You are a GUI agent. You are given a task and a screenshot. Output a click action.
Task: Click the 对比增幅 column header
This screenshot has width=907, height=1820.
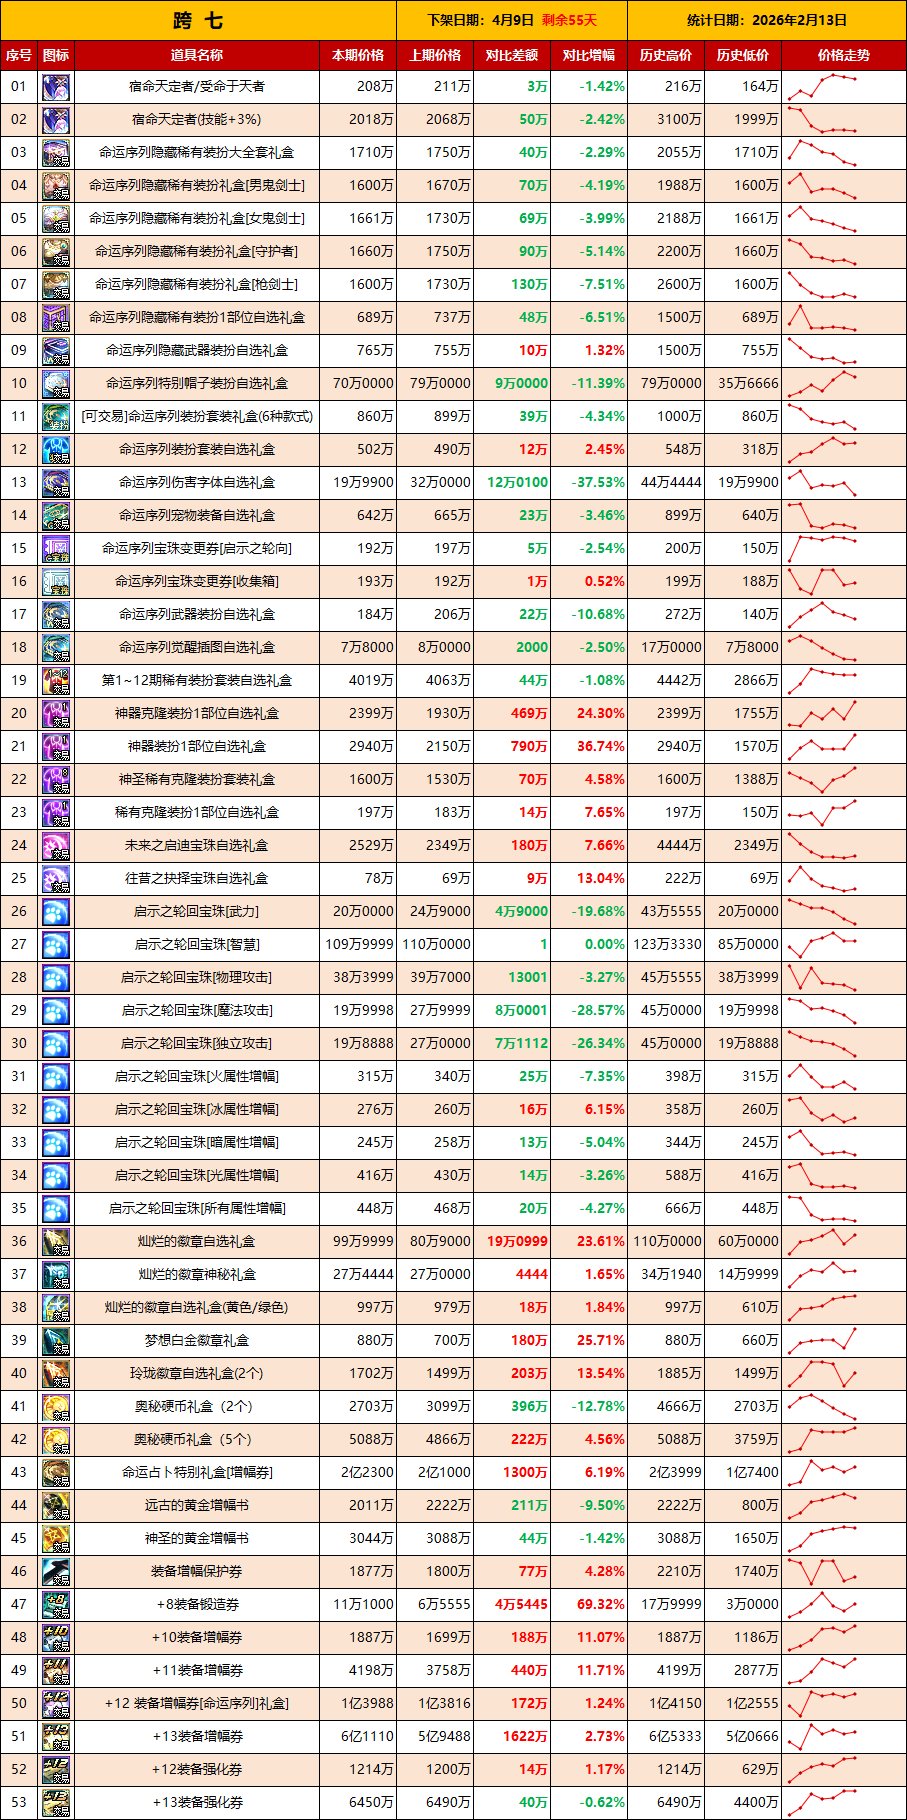(x=589, y=55)
